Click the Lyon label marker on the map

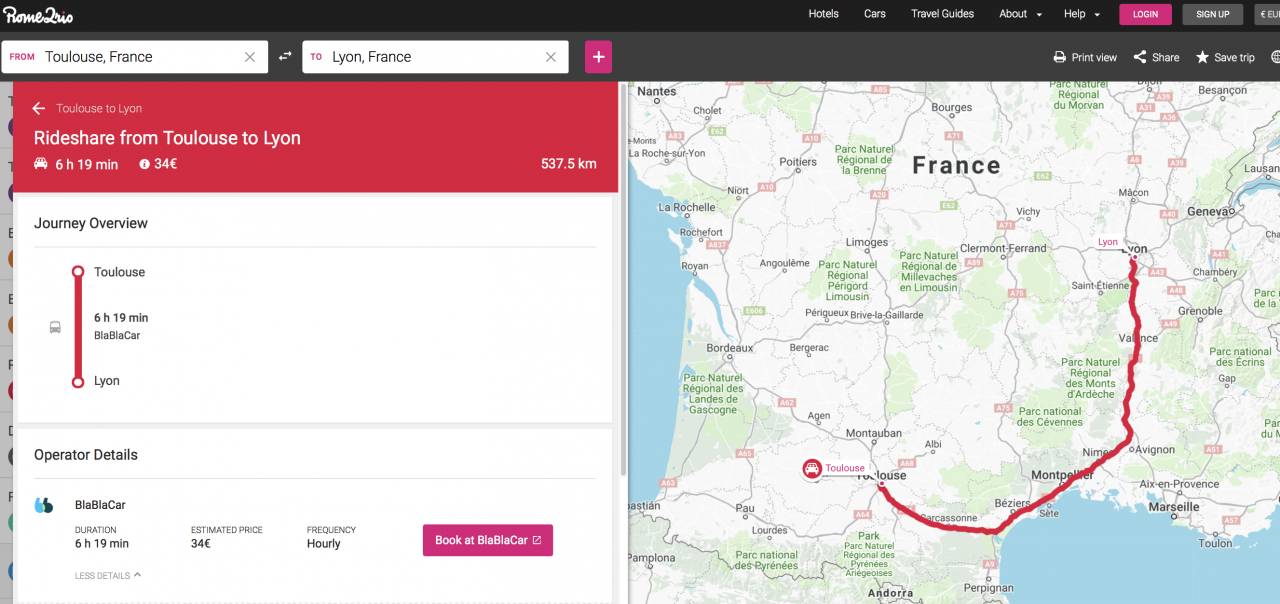(x=1108, y=242)
